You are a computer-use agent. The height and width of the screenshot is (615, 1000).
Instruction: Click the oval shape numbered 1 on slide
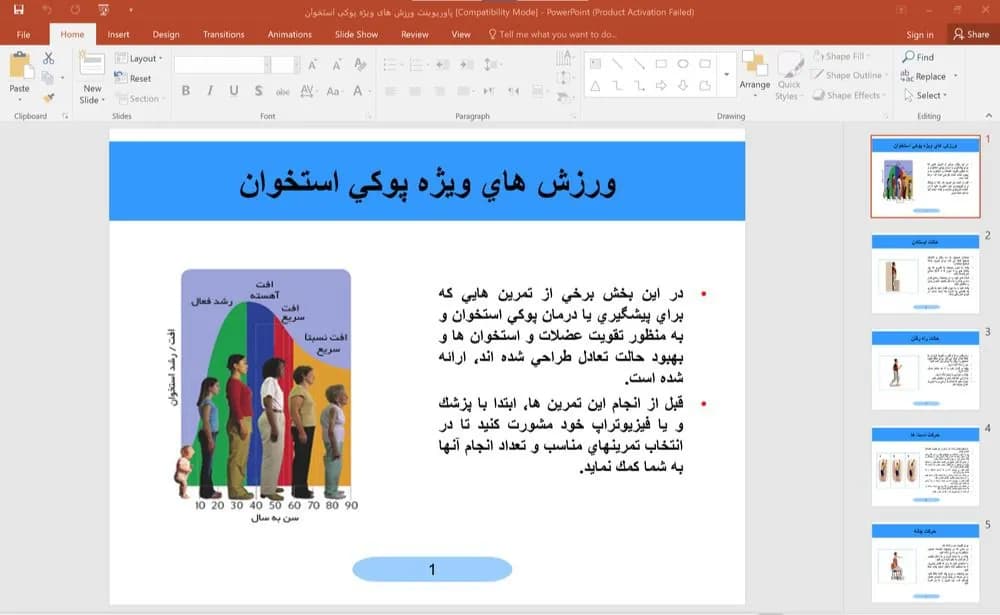click(432, 569)
